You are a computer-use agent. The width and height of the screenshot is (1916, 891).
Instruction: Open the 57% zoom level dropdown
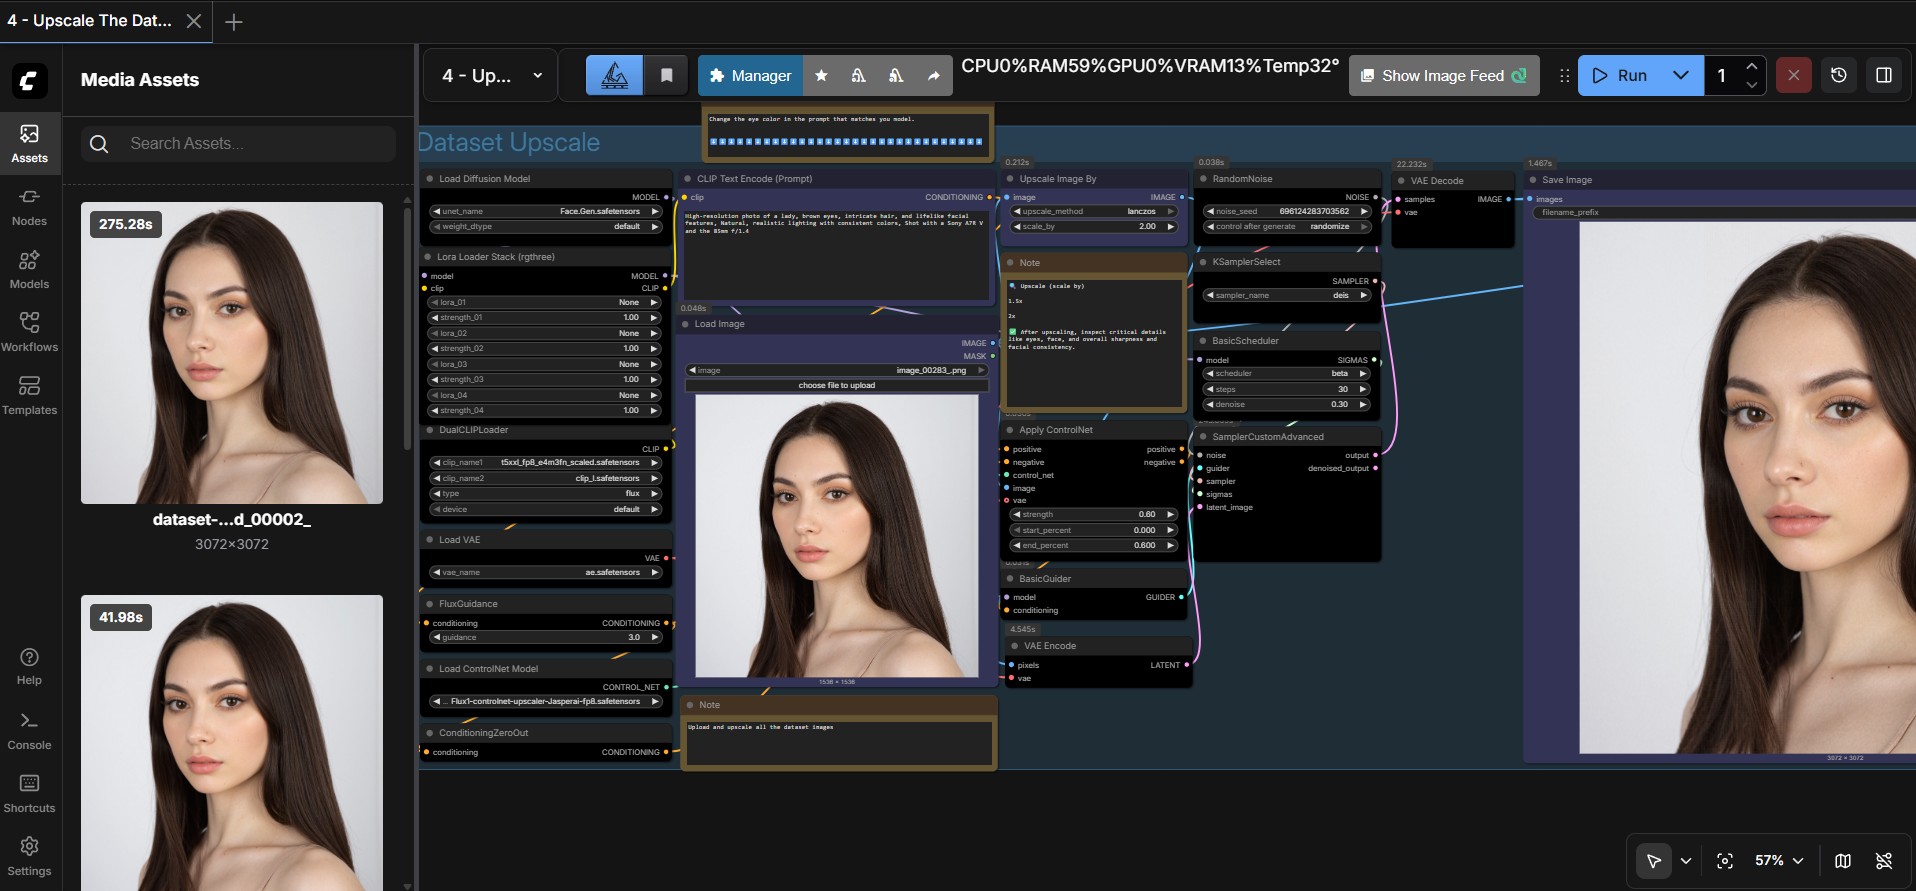1779,861
